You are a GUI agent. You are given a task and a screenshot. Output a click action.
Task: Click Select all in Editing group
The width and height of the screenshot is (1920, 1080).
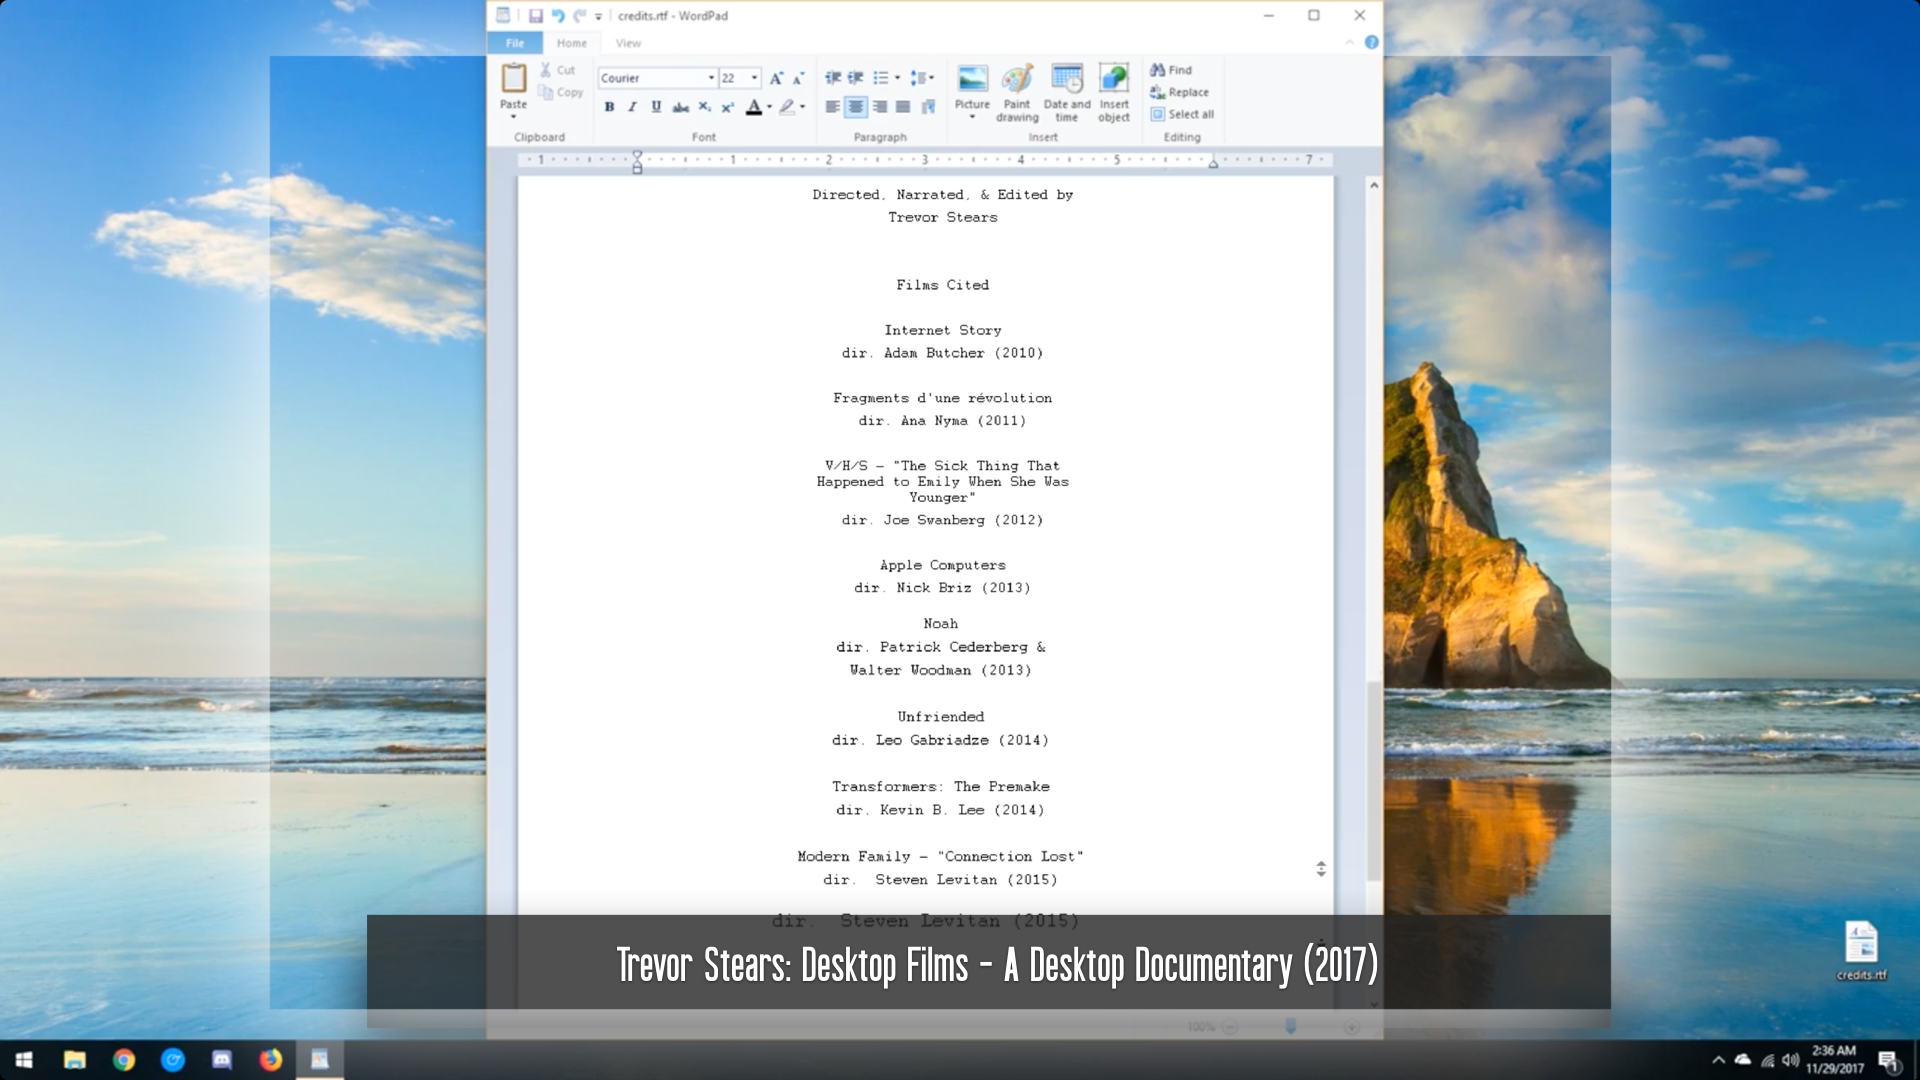pyautogui.click(x=1182, y=114)
